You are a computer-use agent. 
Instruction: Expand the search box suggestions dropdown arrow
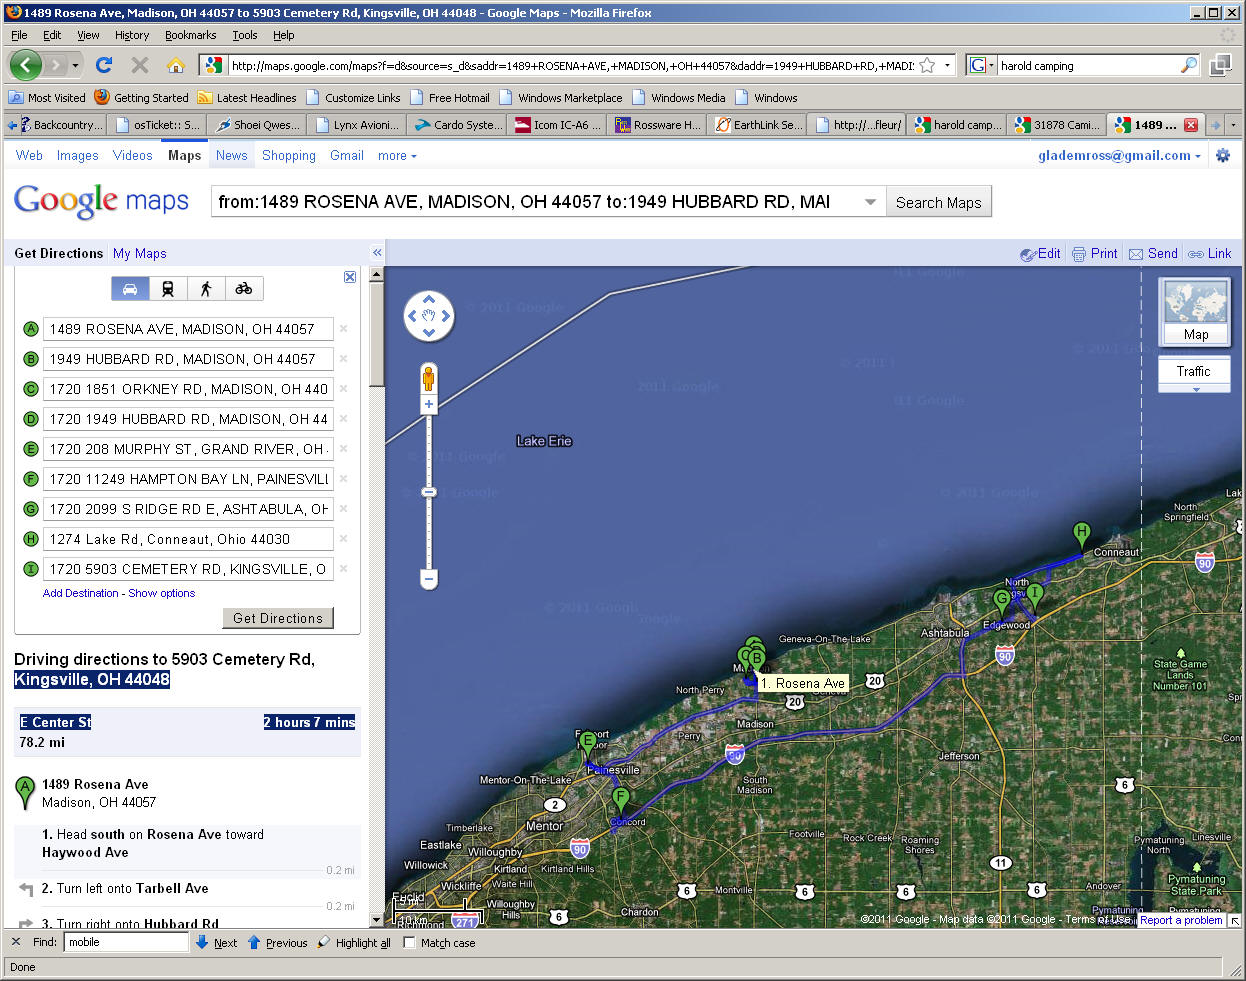click(x=870, y=202)
